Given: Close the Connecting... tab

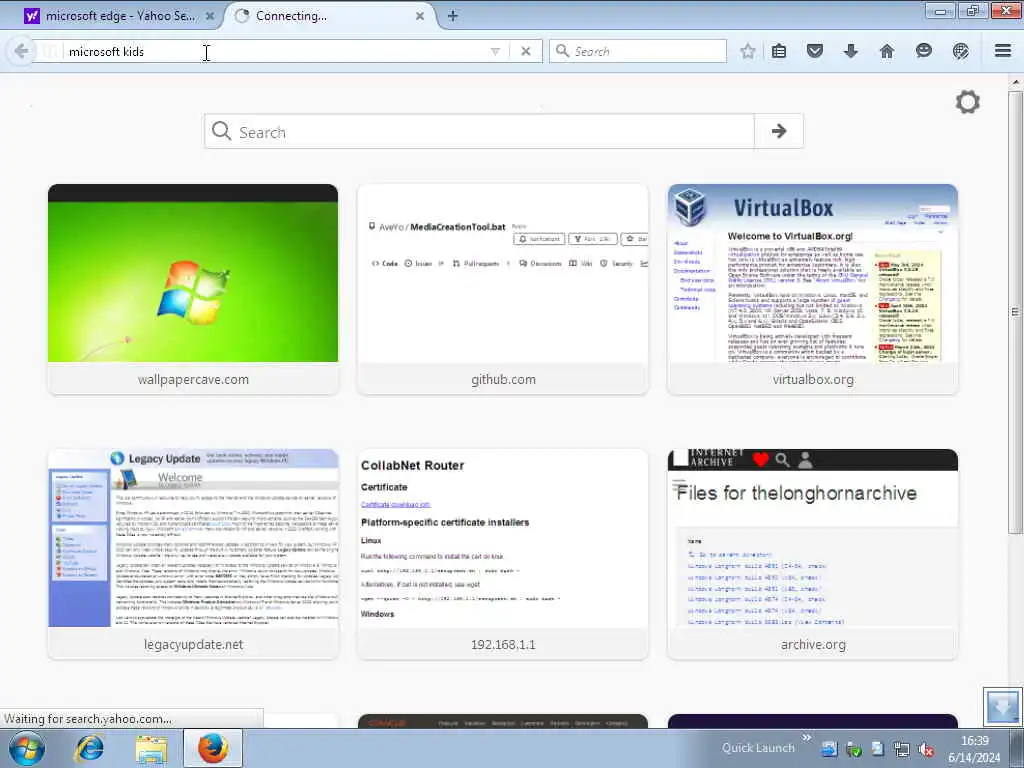Looking at the screenshot, I should pyautogui.click(x=420, y=16).
